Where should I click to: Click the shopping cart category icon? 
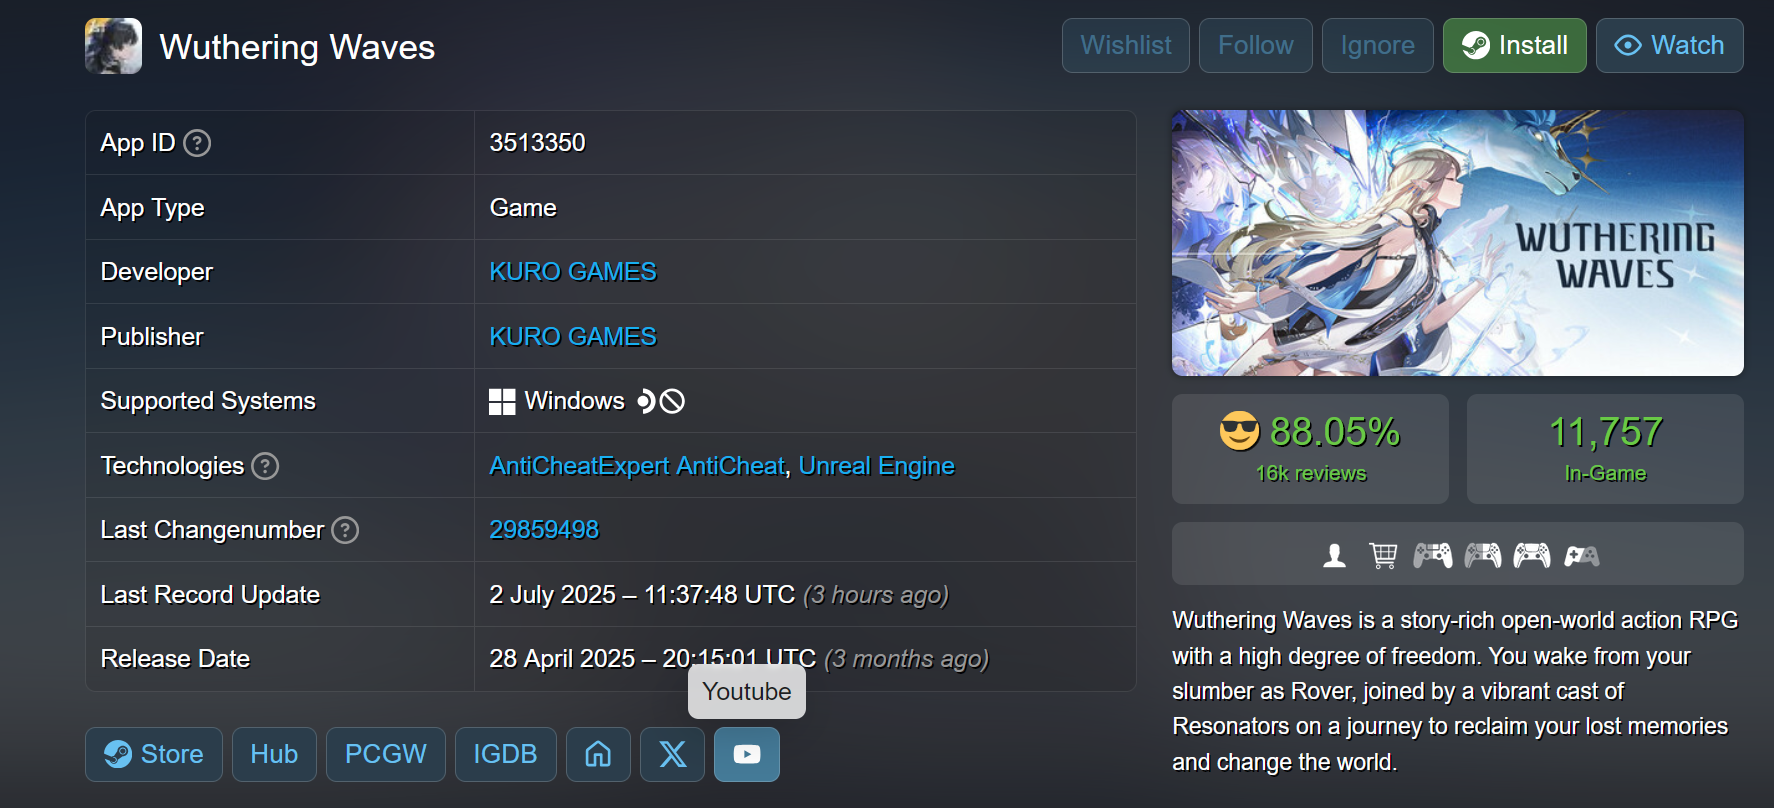pos(1383,555)
